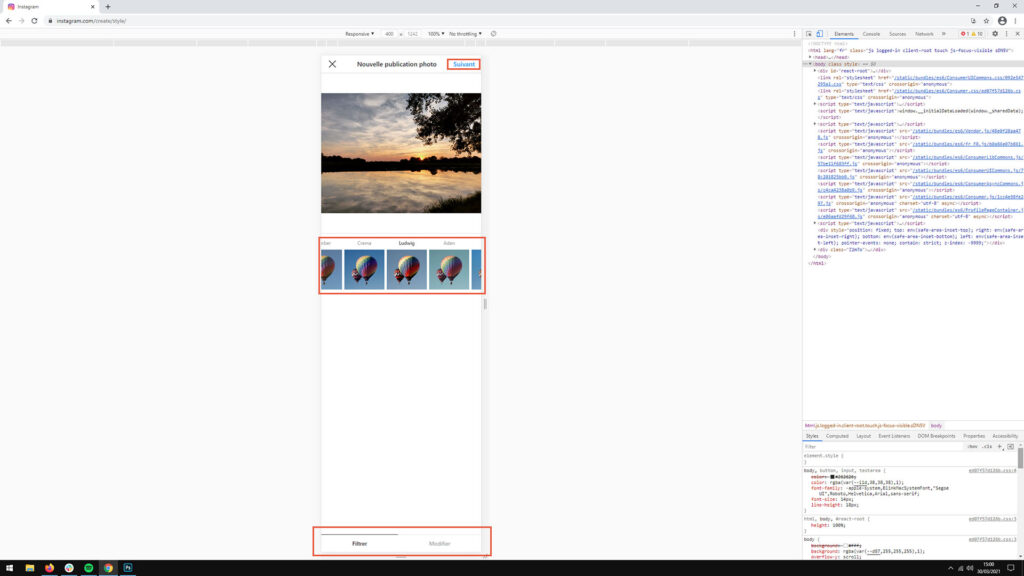Switch to the Event Listeners pane tab
This screenshot has height=576, width=1024.
click(894, 436)
